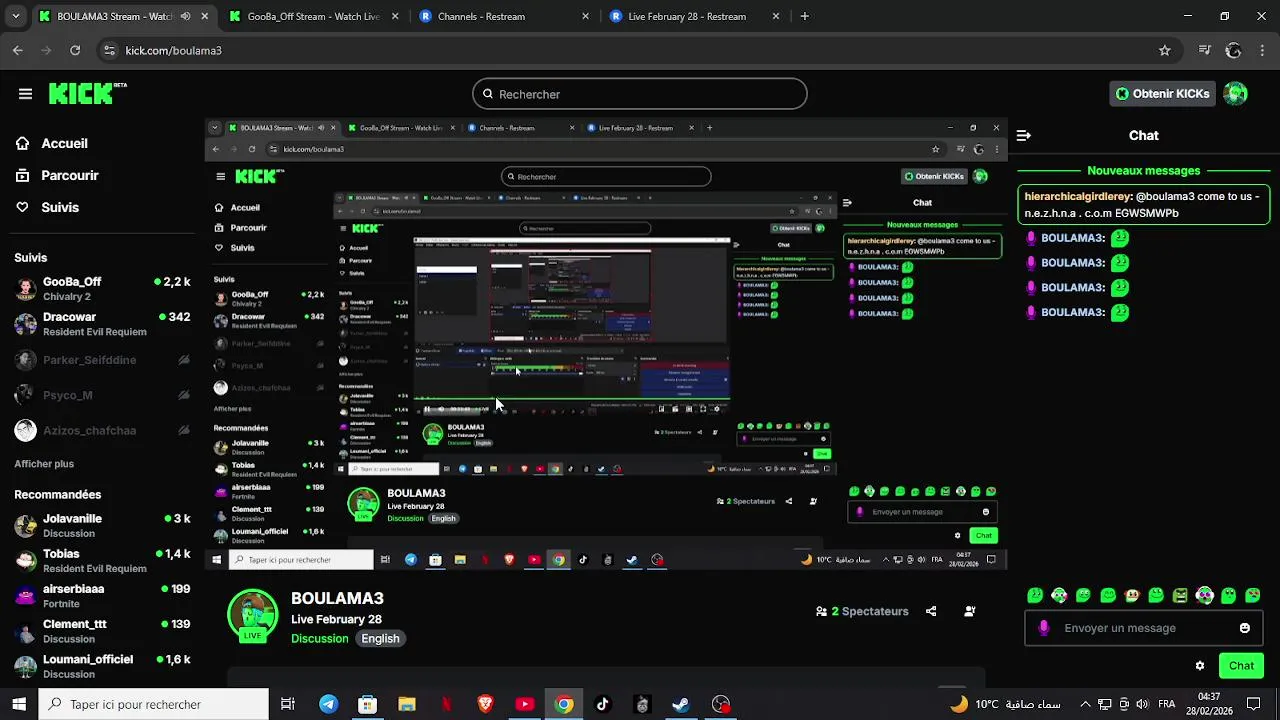Open the user avatar menu at top right
The width and height of the screenshot is (1280, 720).
pyautogui.click(x=1236, y=94)
